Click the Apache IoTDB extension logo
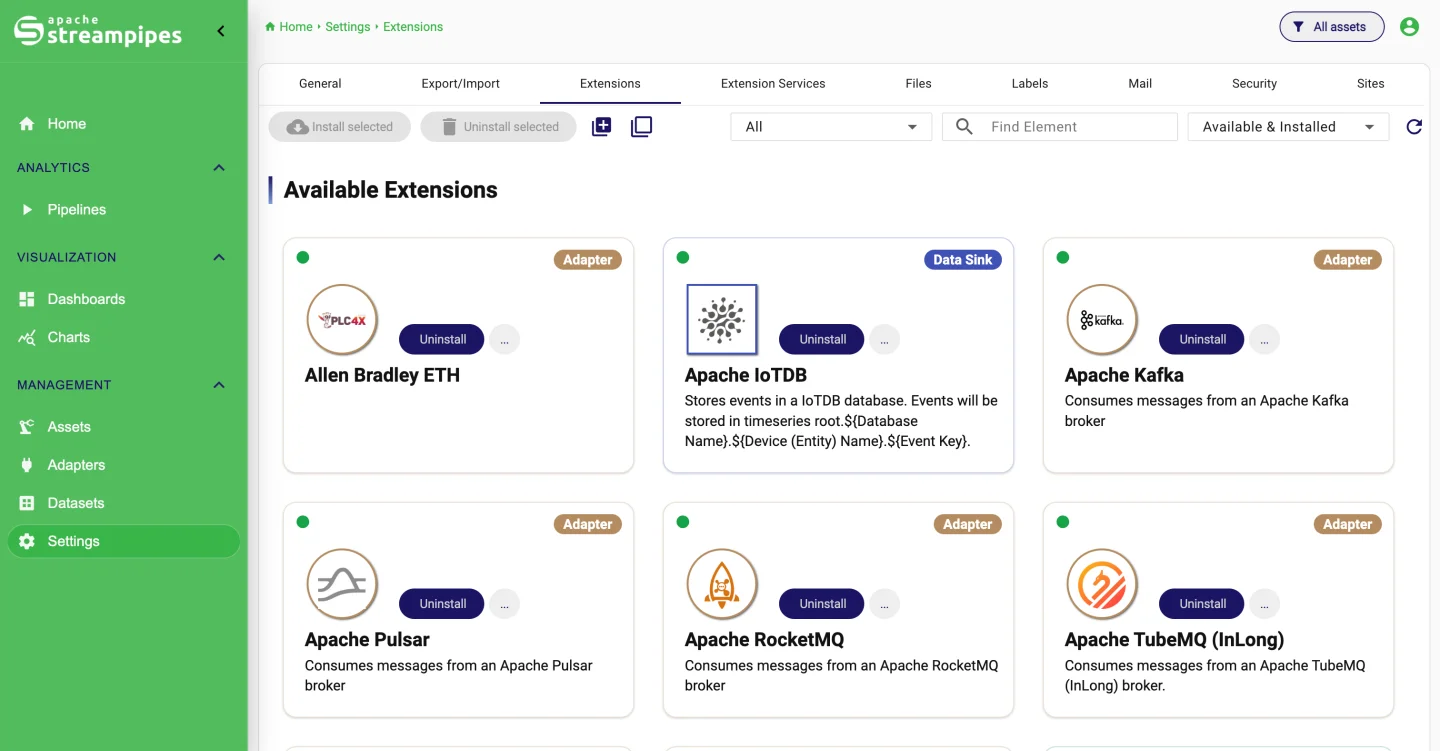The height and width of the screenshot is (751, 1440). [x=722, y=320]
